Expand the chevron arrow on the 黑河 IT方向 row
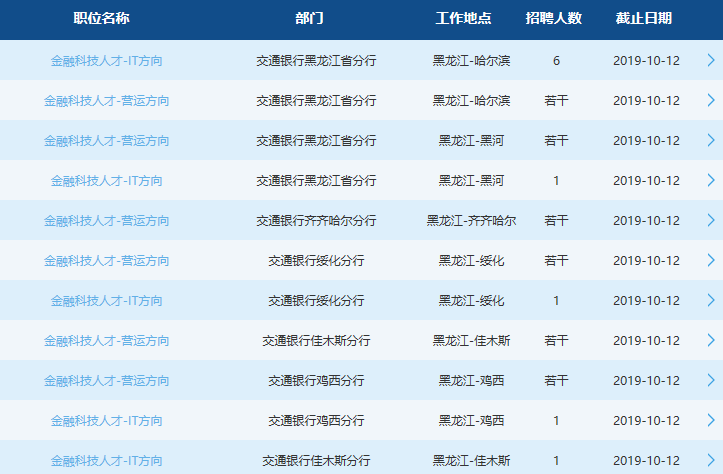Image resolution: width=723 pixels, height=474 pixels. click(711, 180)
